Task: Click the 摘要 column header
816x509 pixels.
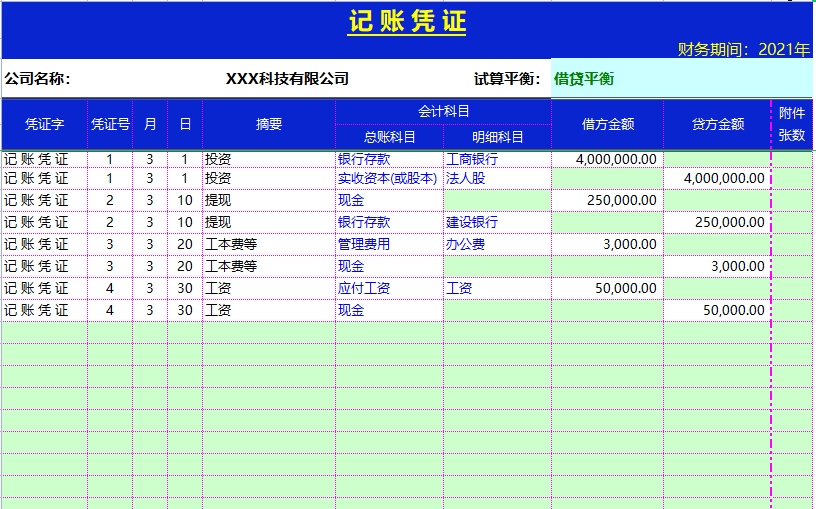Action: [269, 124]
